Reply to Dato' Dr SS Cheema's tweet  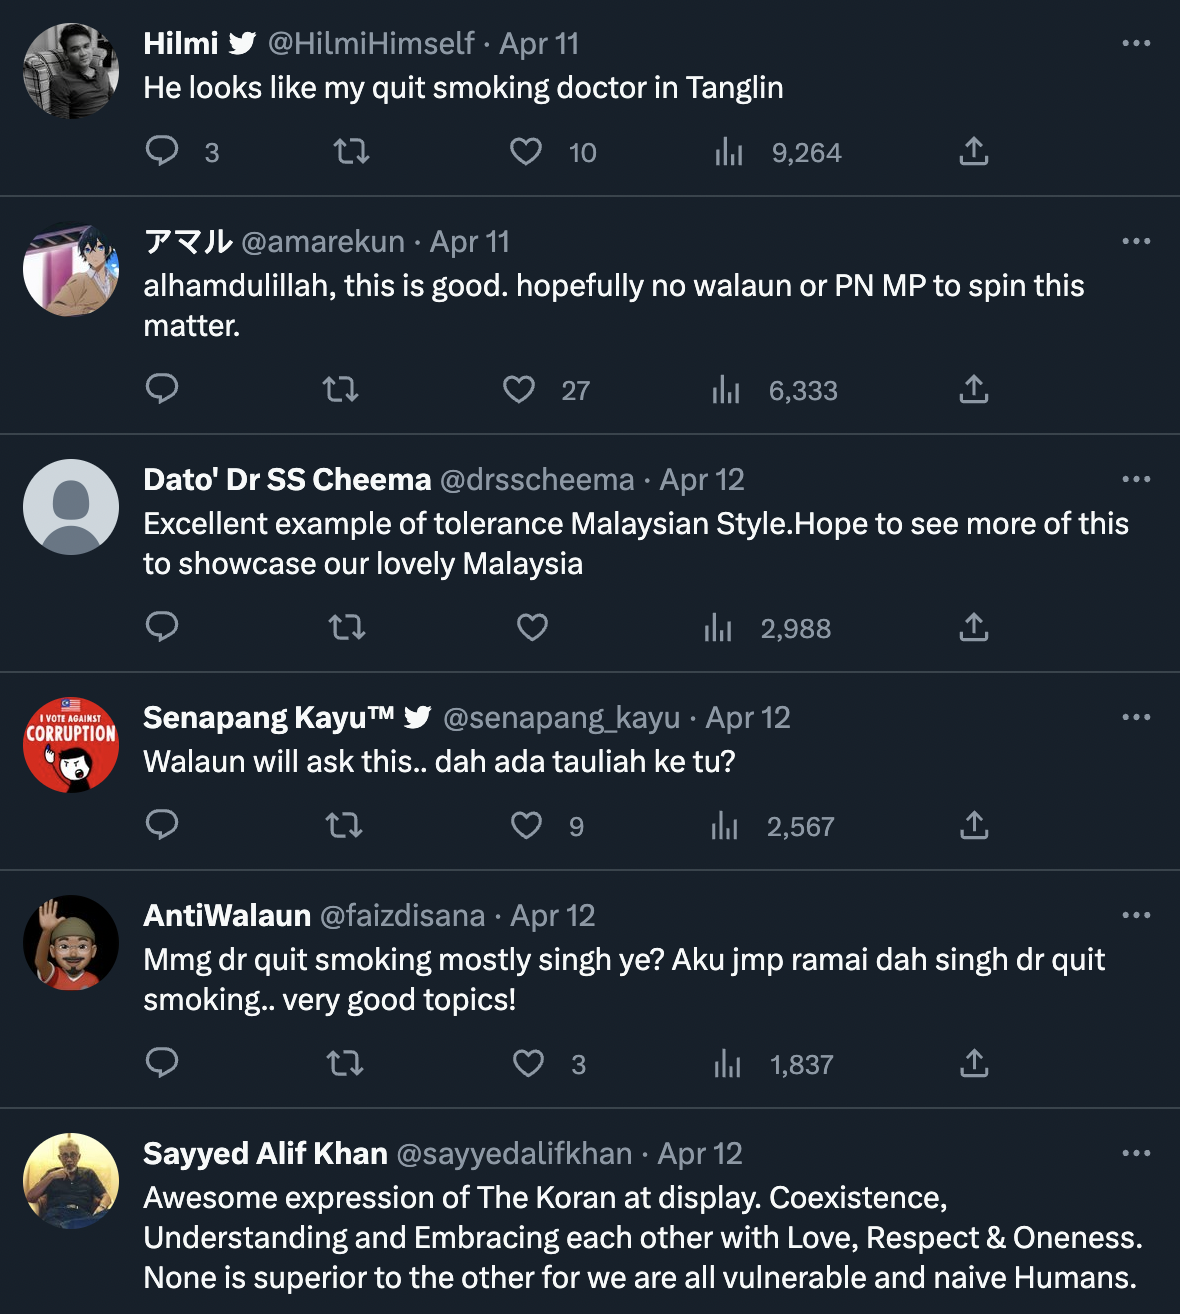click(x=162, y=627)
